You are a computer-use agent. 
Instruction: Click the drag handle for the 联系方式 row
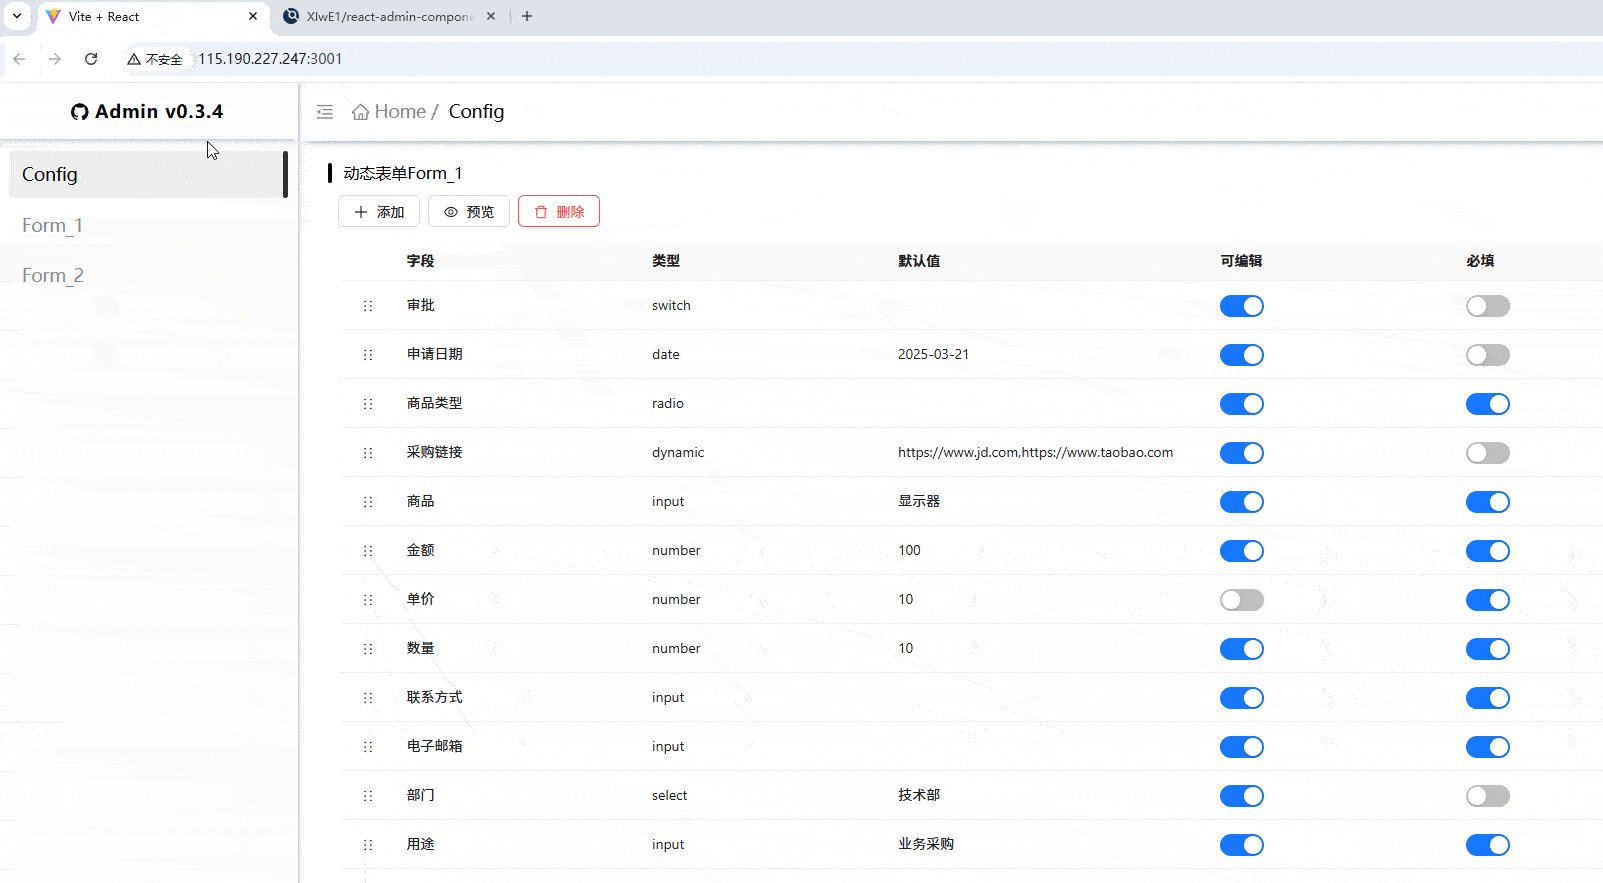tap(368, 698)
